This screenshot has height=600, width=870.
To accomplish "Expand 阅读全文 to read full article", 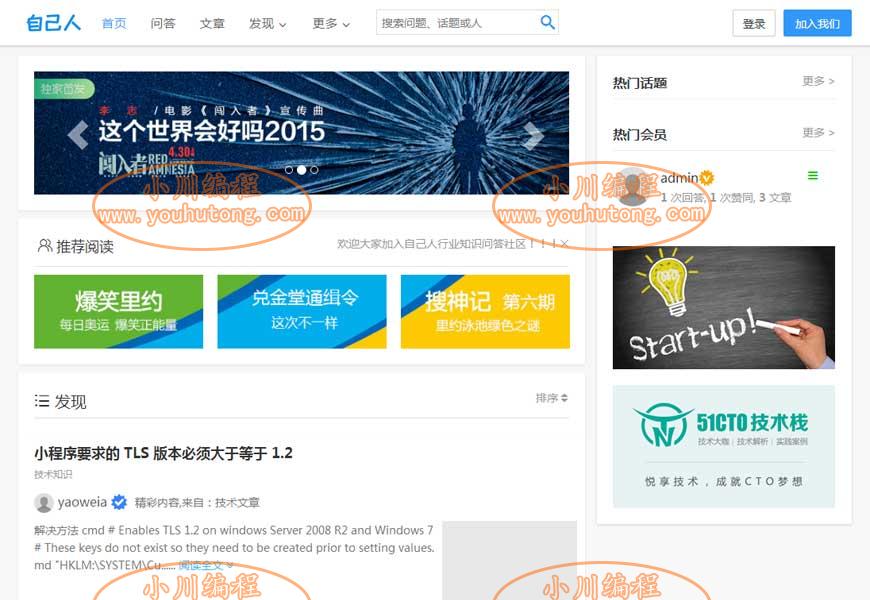I will (205, 566).
